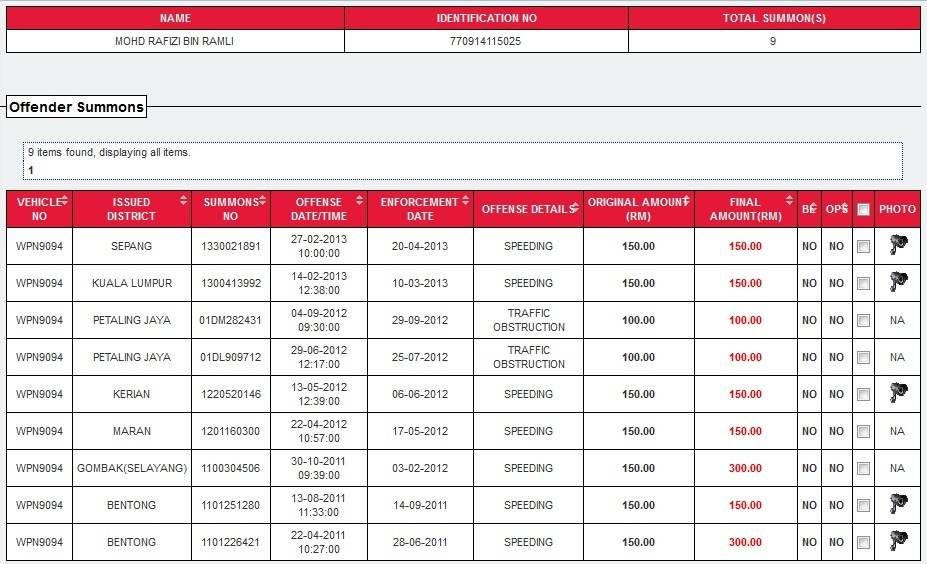This screenshot has width=927, height=564.
Task: Check the box for summons 01DM282431
Action: click(863, 320)
